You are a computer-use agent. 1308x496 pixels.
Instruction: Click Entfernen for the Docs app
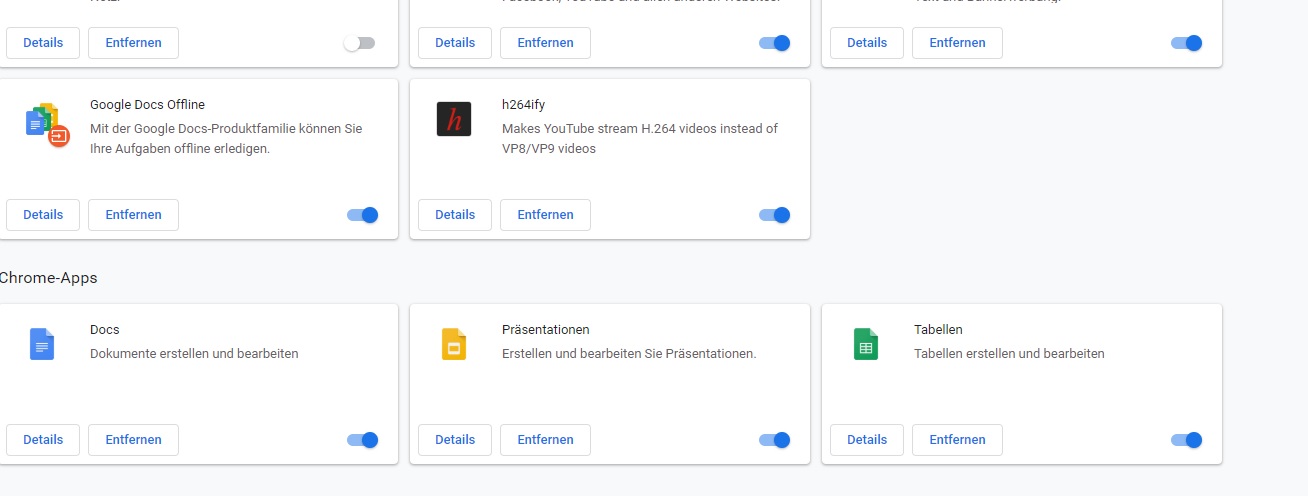pos(133,440)
